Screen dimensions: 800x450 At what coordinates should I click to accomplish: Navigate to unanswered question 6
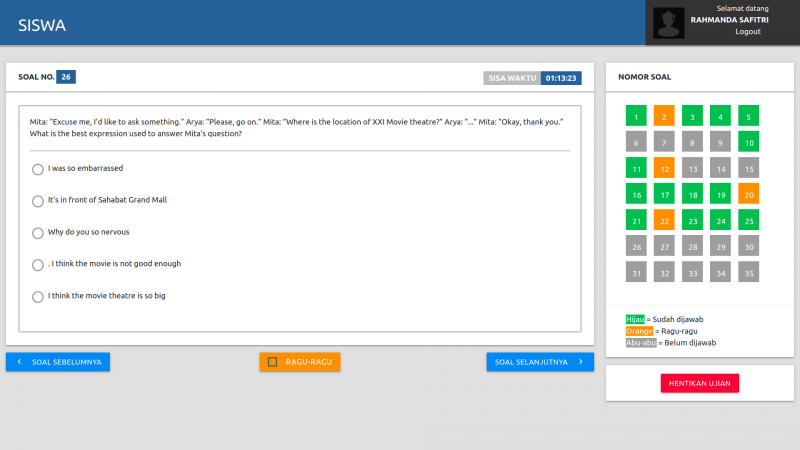pyautogui.click(x=636, y=142)
